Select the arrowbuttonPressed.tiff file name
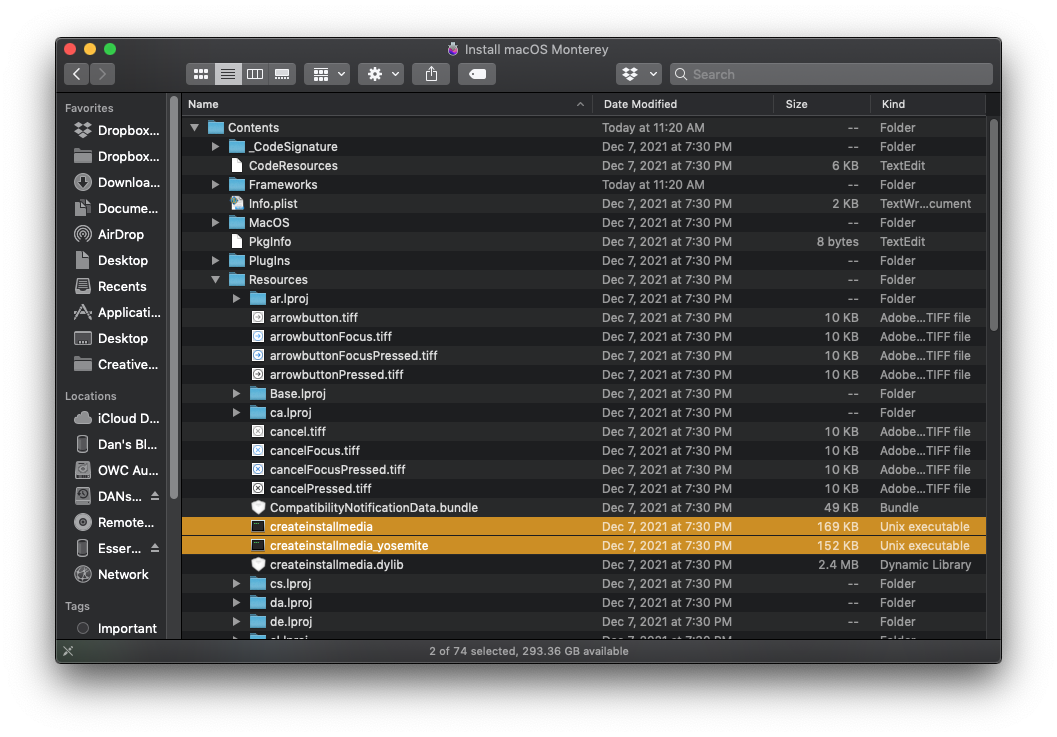The height and width of the screenshot is (737, 1057). [x=336, y=374]
